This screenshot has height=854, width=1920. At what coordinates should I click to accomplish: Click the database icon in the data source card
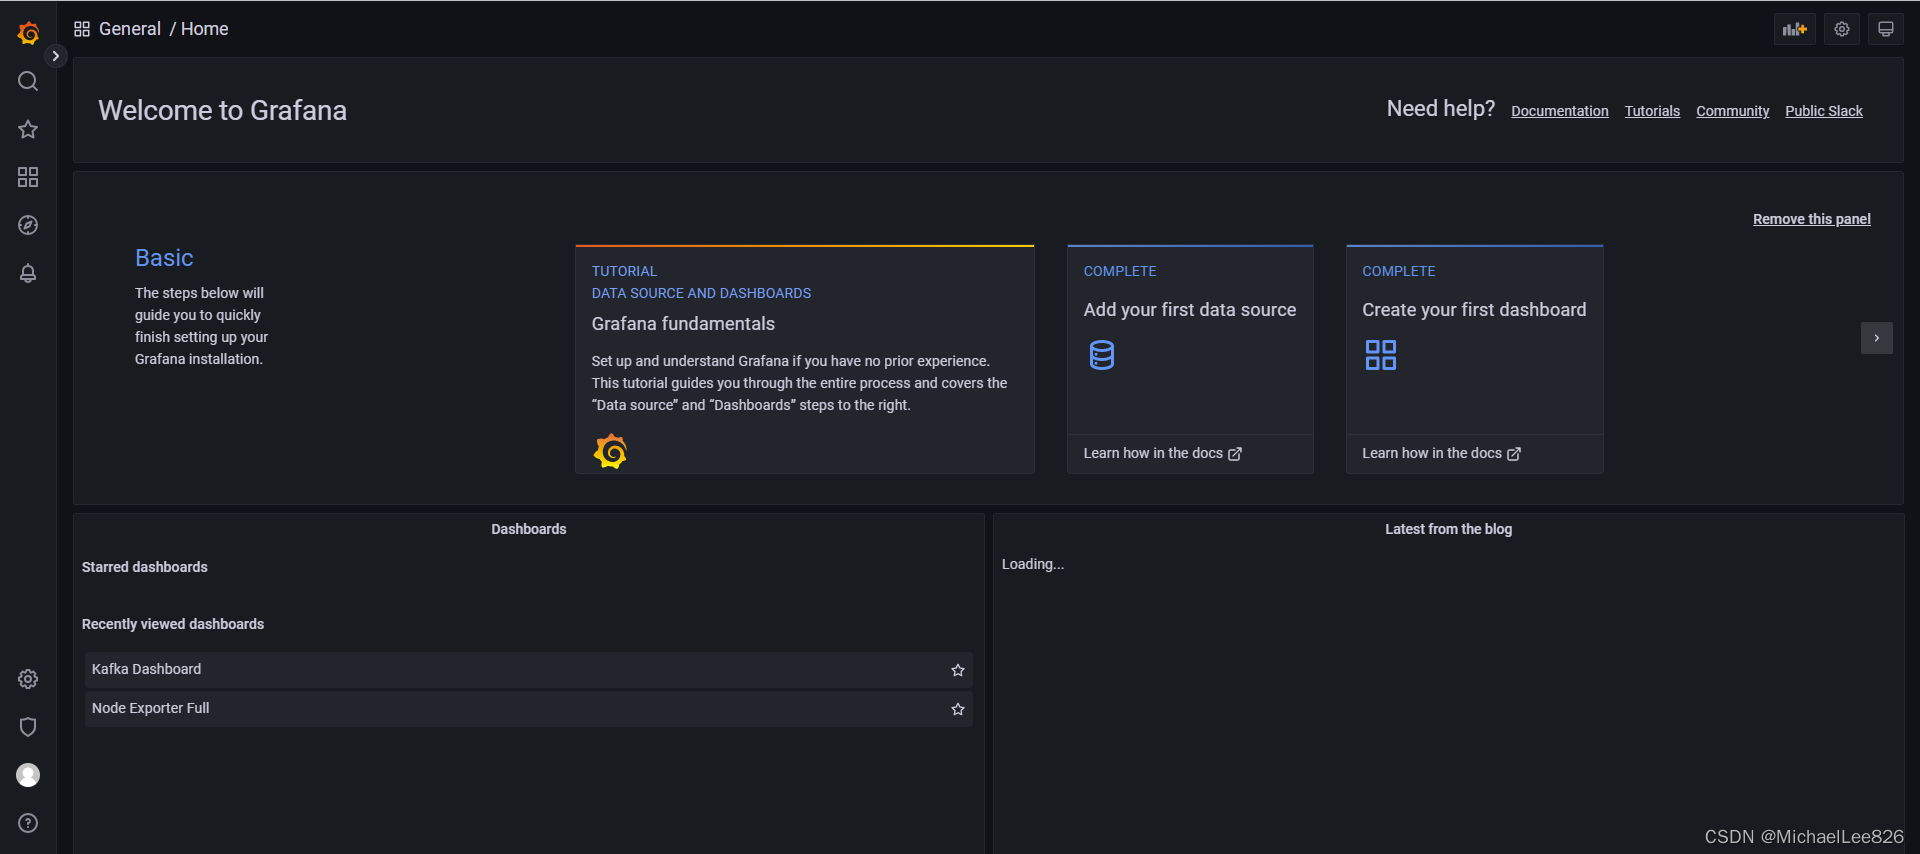(1102, 355)
